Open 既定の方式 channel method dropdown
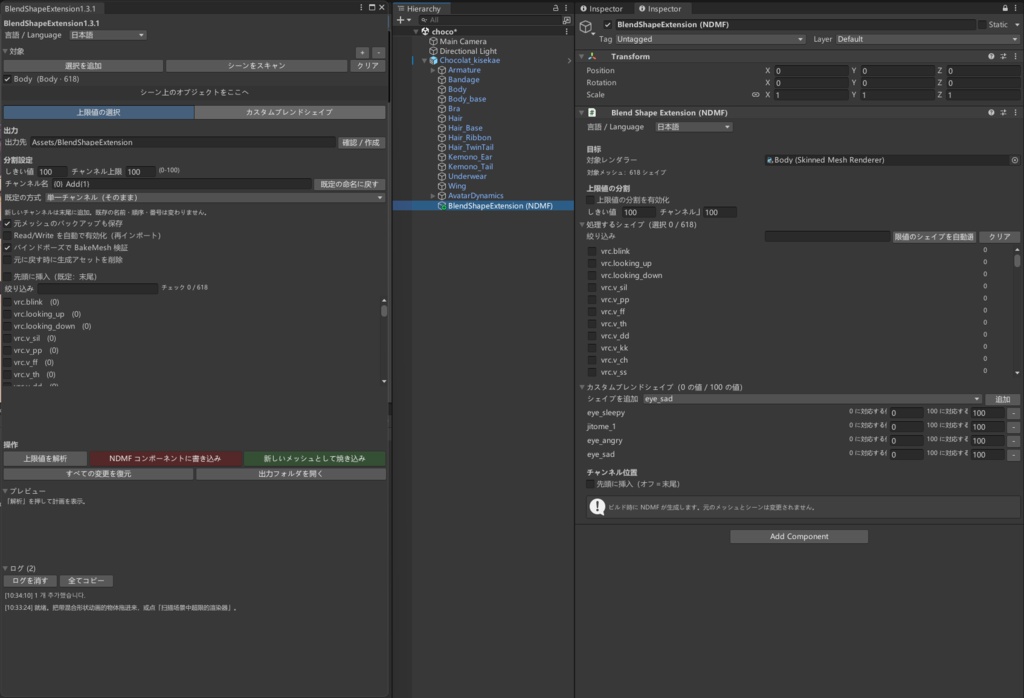Viewport: 1024px width, 698px height. click(214, 198)
